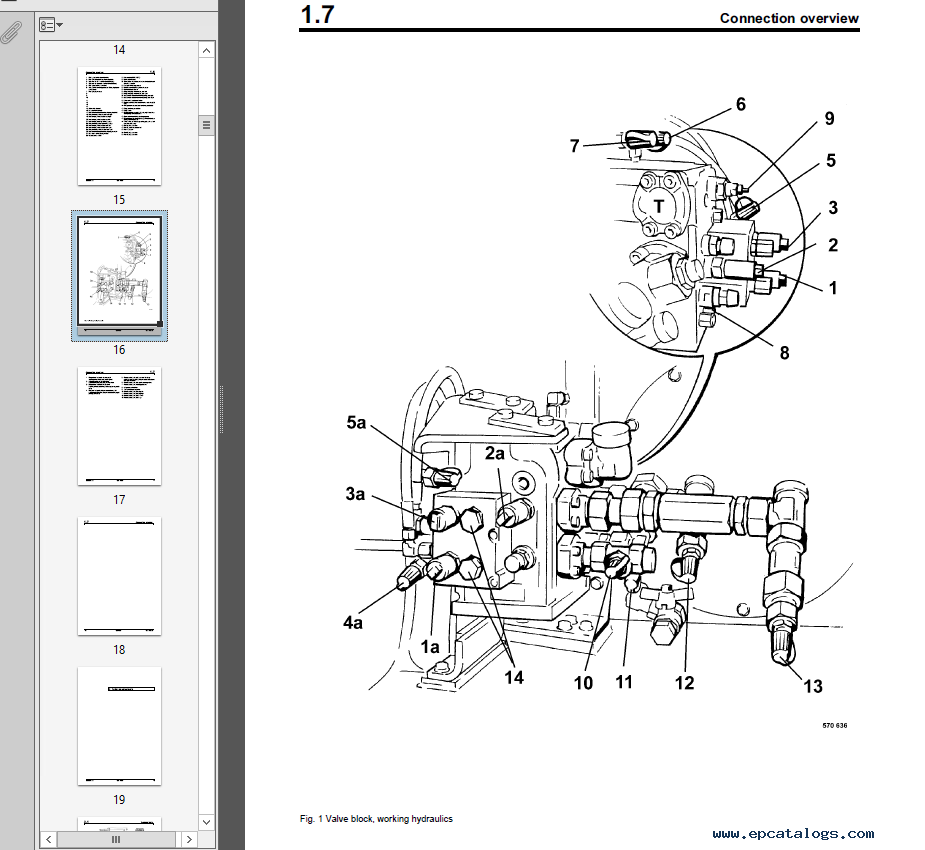Click the "T" port label on the valve

658,206
